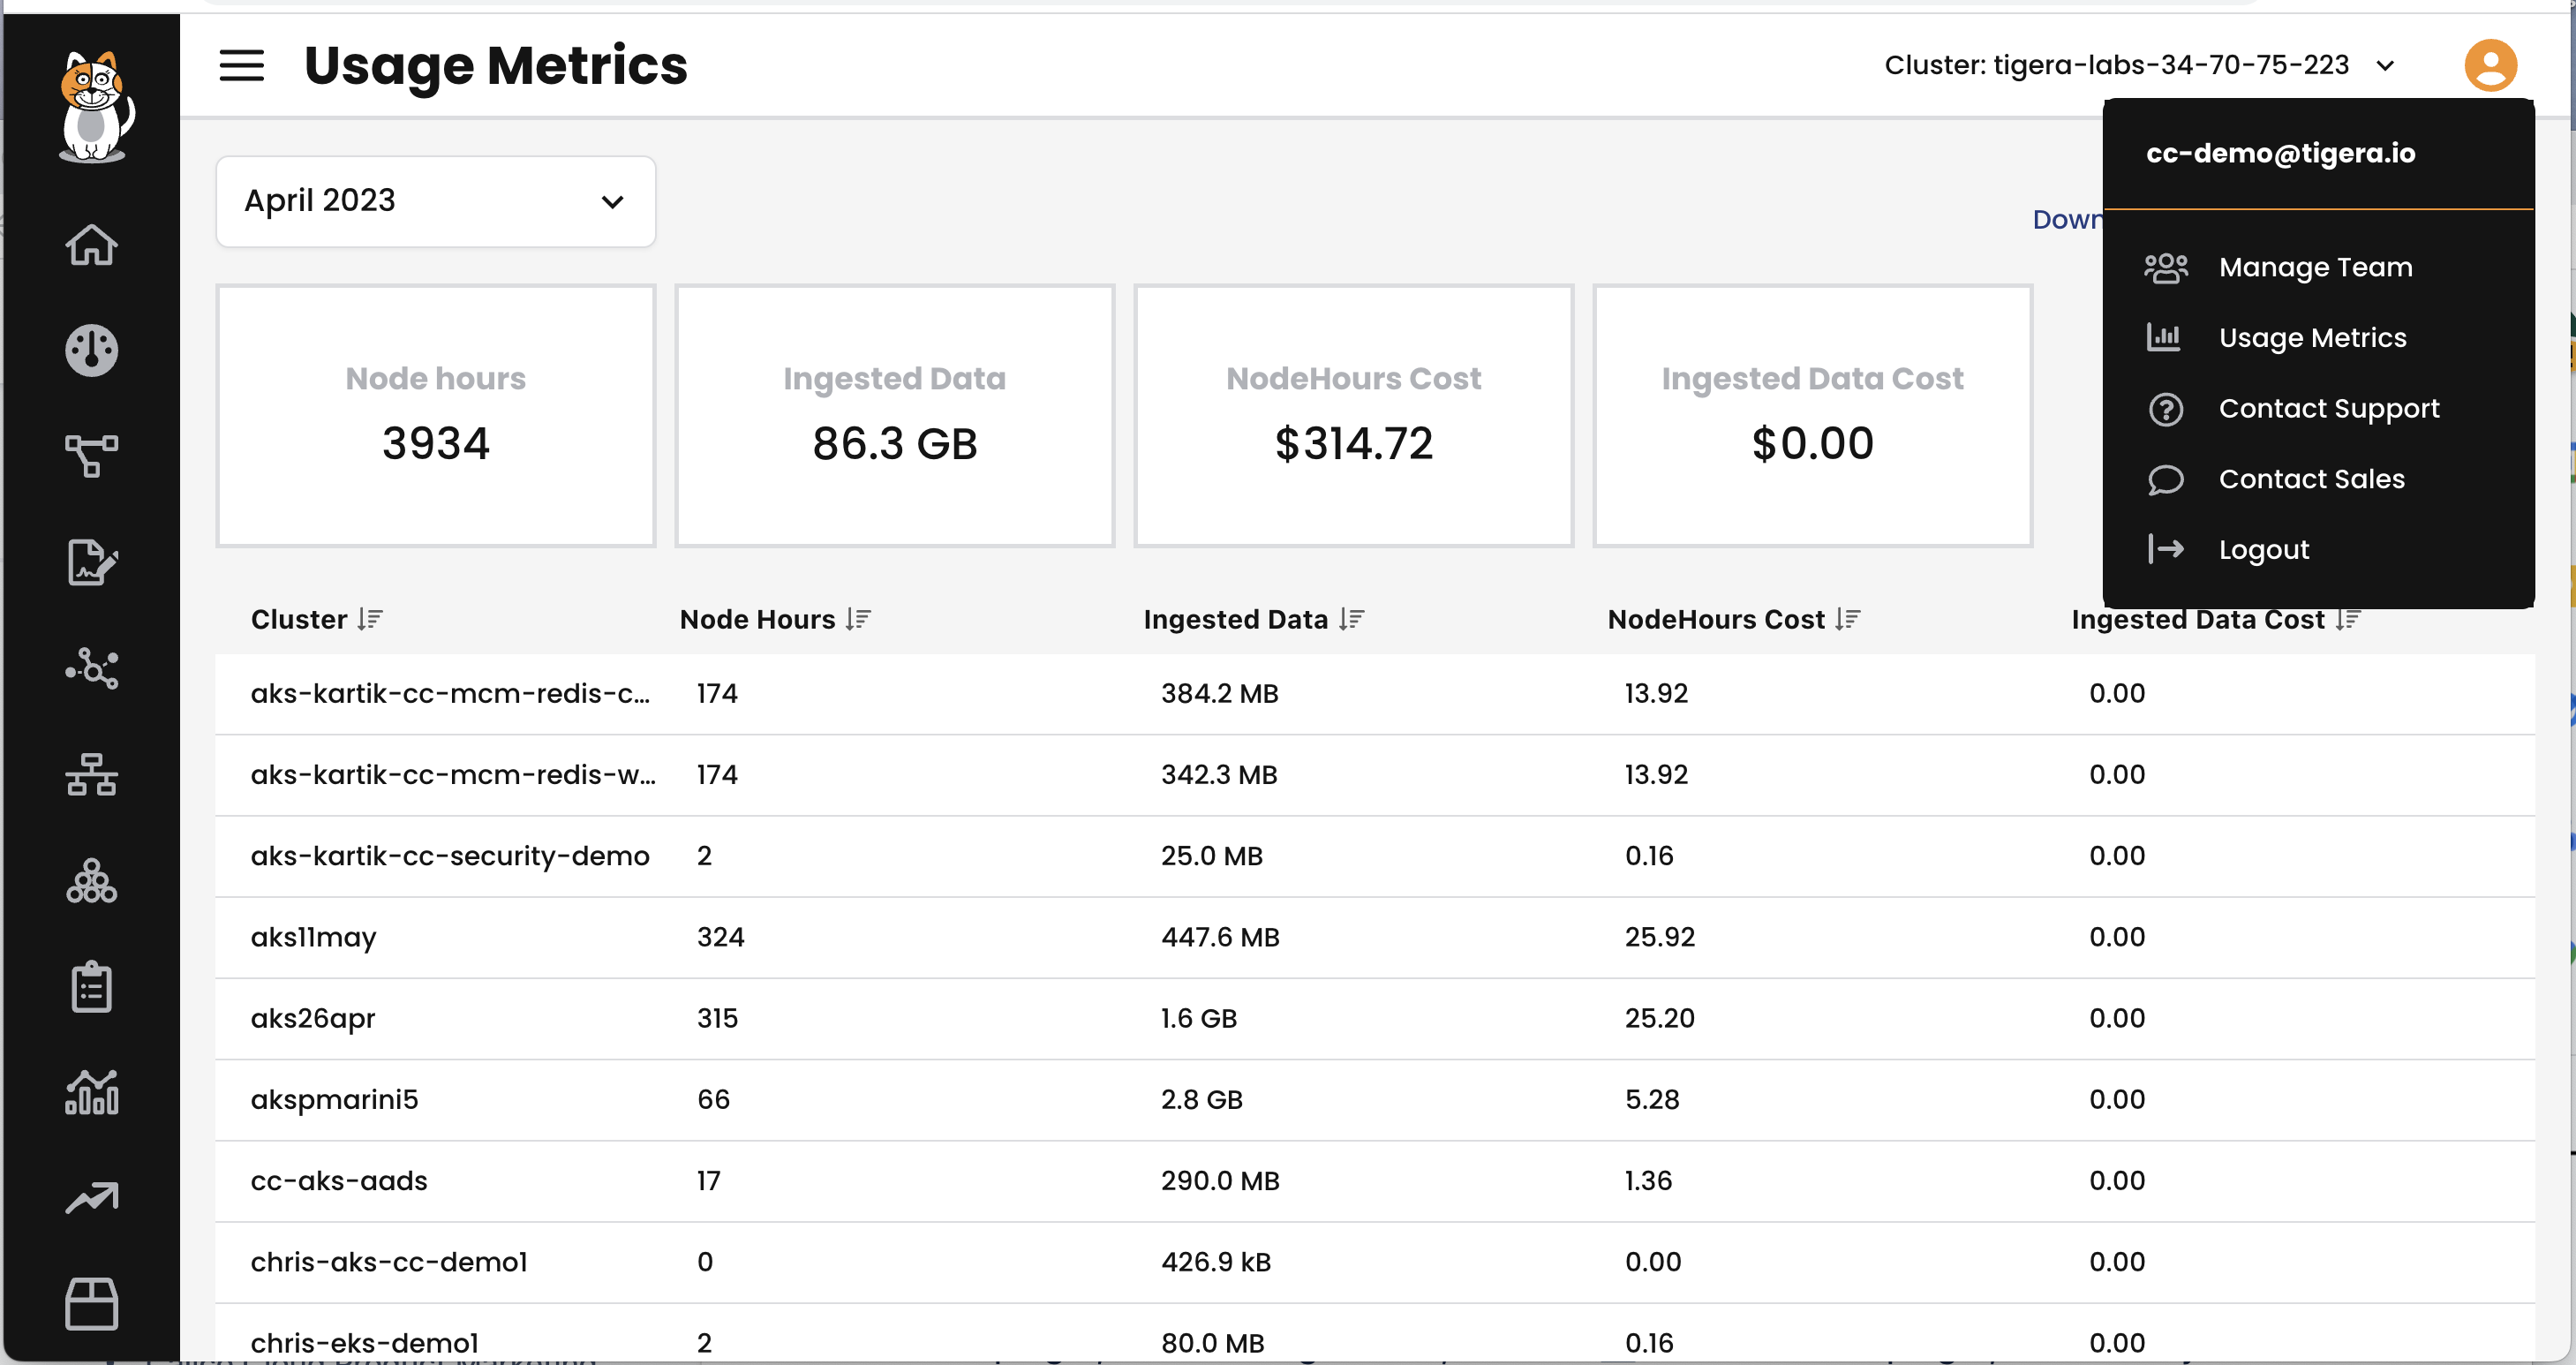The height and width of the screenshot is (1365, 2576).
Task: Open the trending-arrow sidebar icon
Action: 92,1198
